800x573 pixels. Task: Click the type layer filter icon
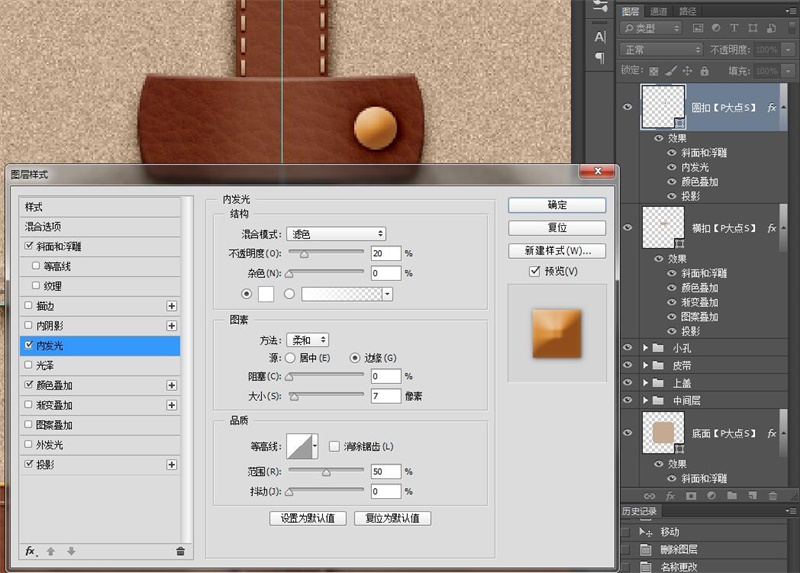(x=734, y=28)
